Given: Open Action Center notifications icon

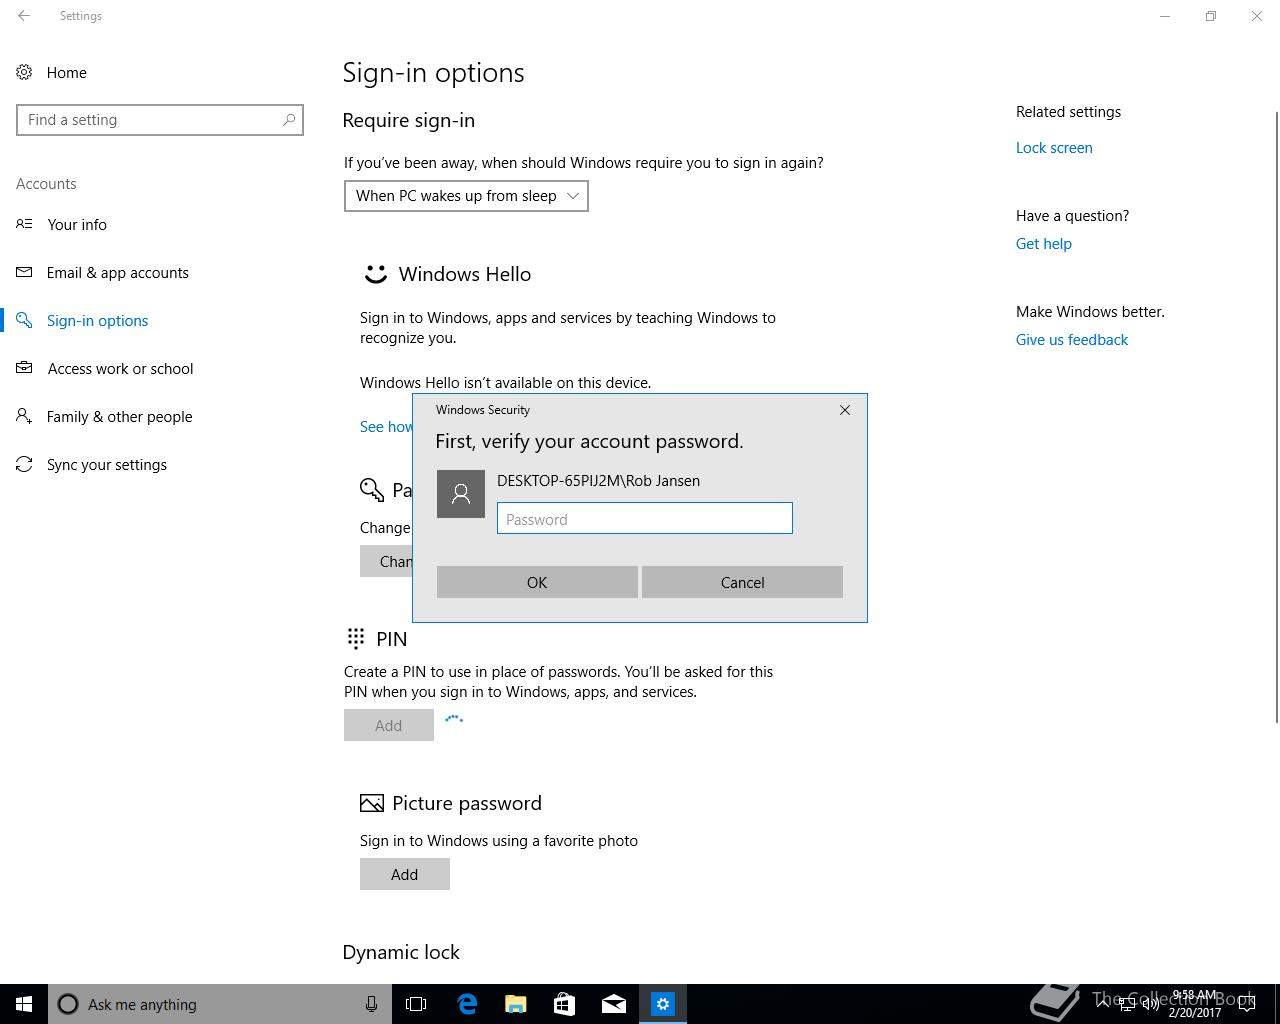Looking at the screenshot, I should pos(1246,1004).
